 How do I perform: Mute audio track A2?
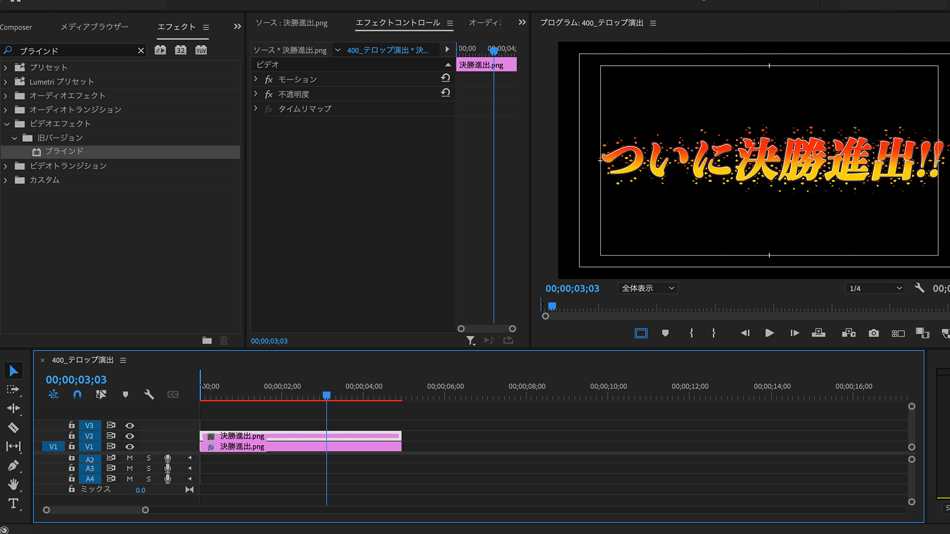pos(129,459)
